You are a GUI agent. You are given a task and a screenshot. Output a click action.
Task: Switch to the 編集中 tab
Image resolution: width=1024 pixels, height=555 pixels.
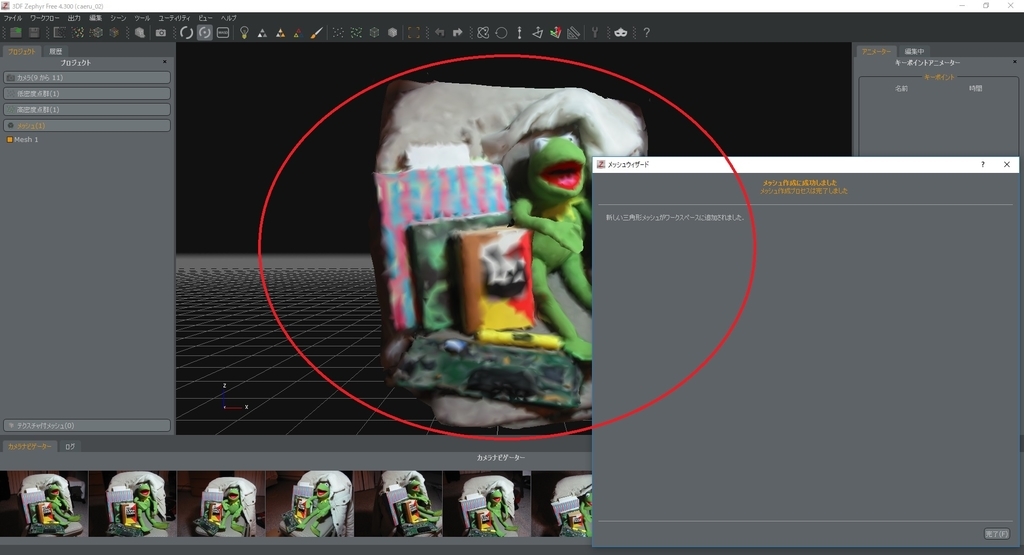[x=914, y=51]
